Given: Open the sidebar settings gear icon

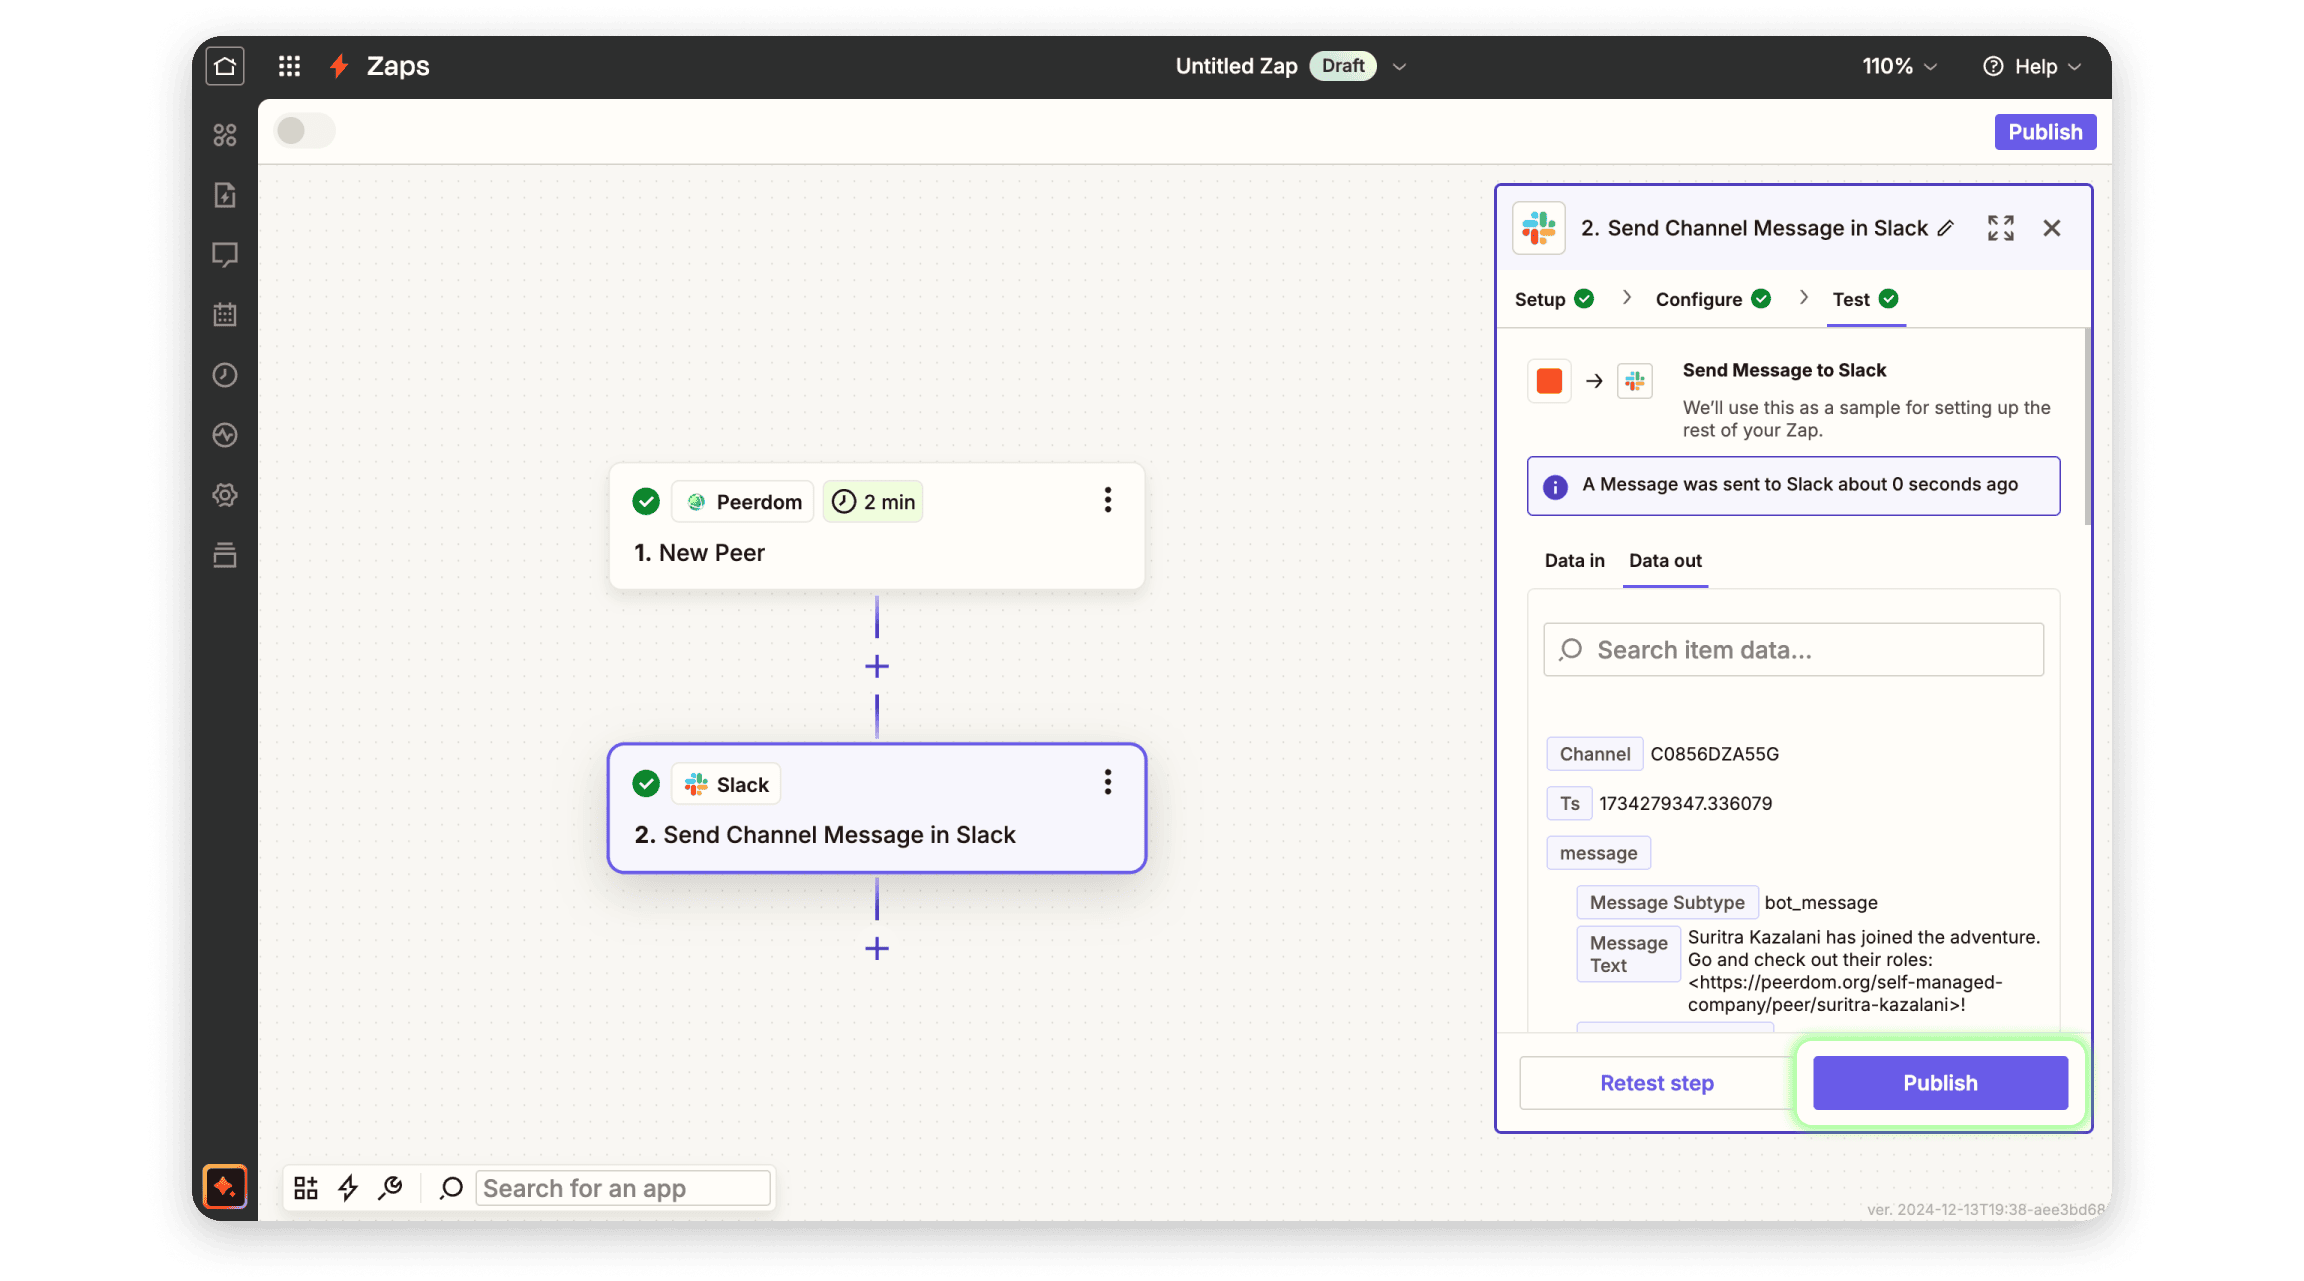Looking at the screenshot, I should [225, 495].
